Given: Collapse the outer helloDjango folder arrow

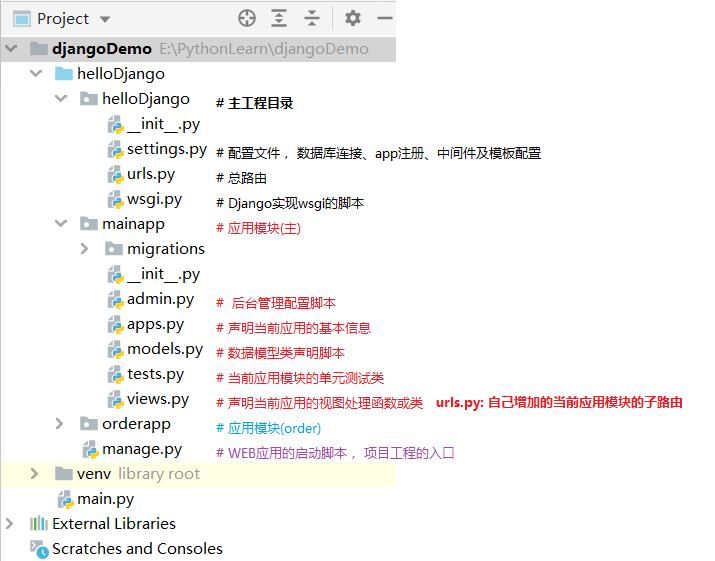Looking at the screenshot, I should pos(36,73).
